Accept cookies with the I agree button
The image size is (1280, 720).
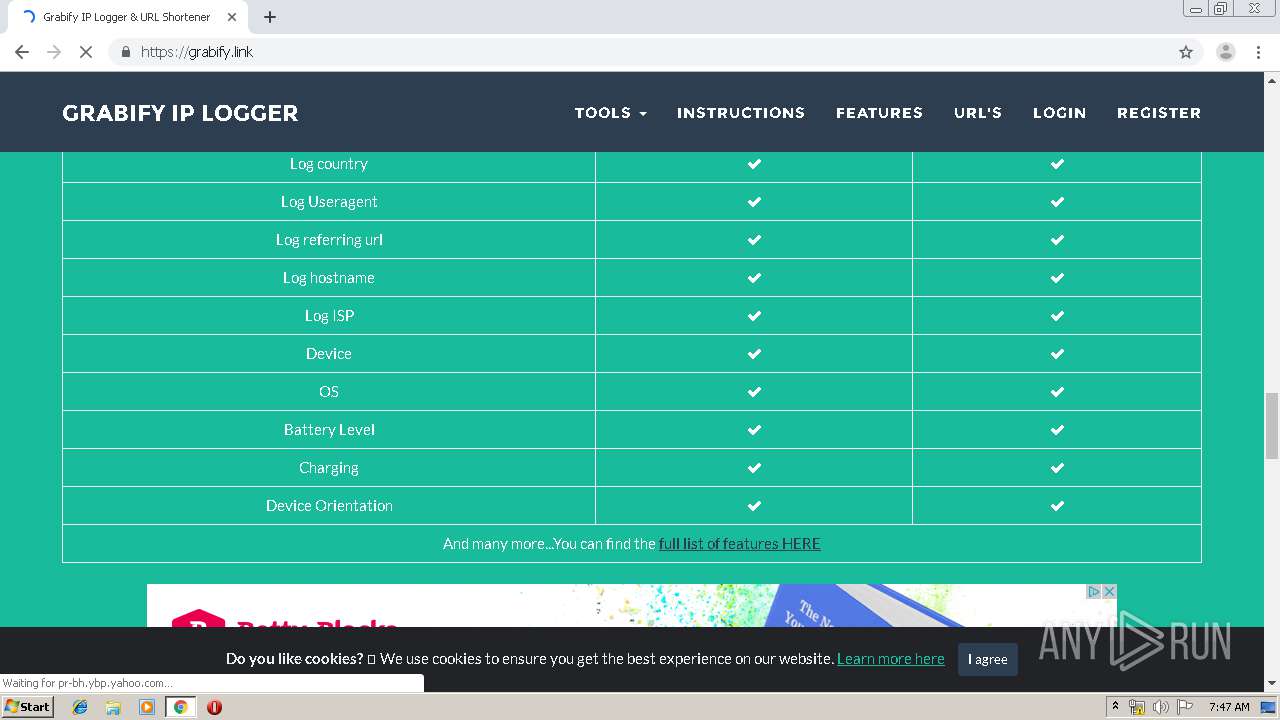click(987, 659)
